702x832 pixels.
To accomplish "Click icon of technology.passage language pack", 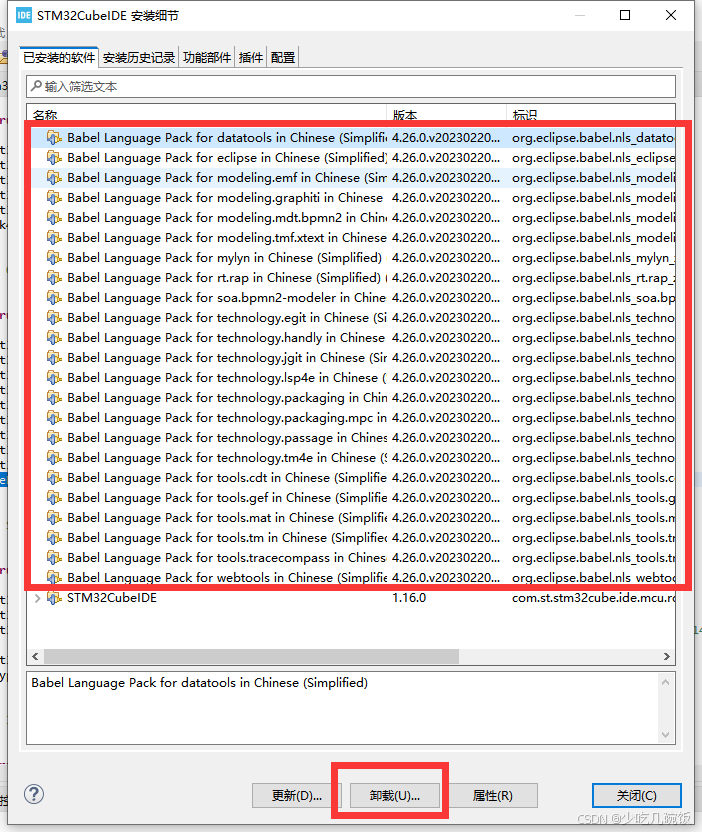I will tap(54, 438).
